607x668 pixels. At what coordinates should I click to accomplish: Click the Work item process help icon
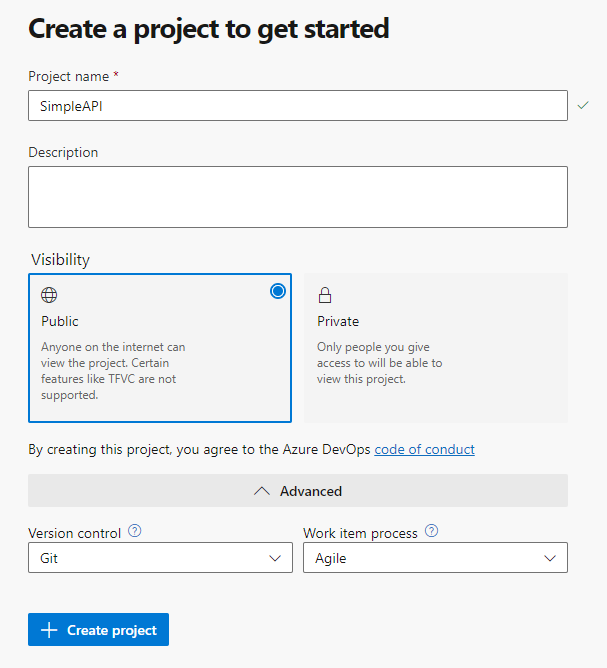point(432,531)
